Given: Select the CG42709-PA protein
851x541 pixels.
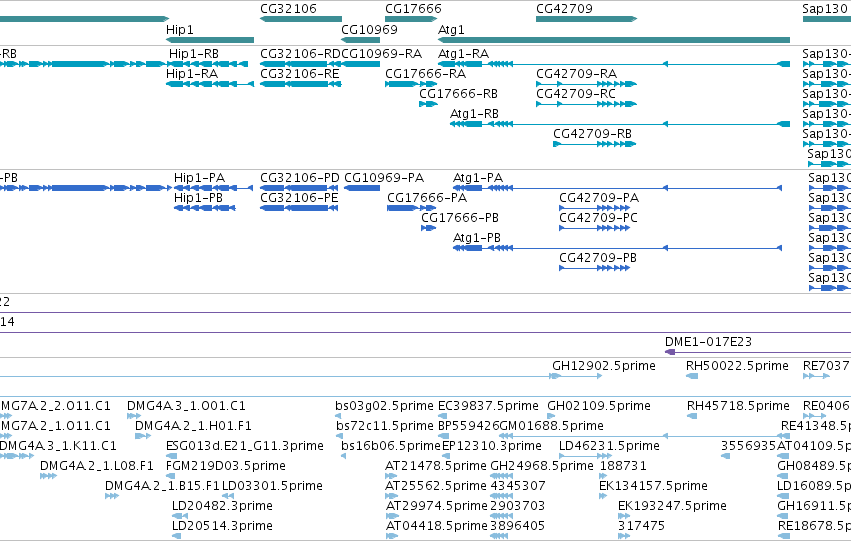Looking at the screenshot, I should (x=594, y=208).
